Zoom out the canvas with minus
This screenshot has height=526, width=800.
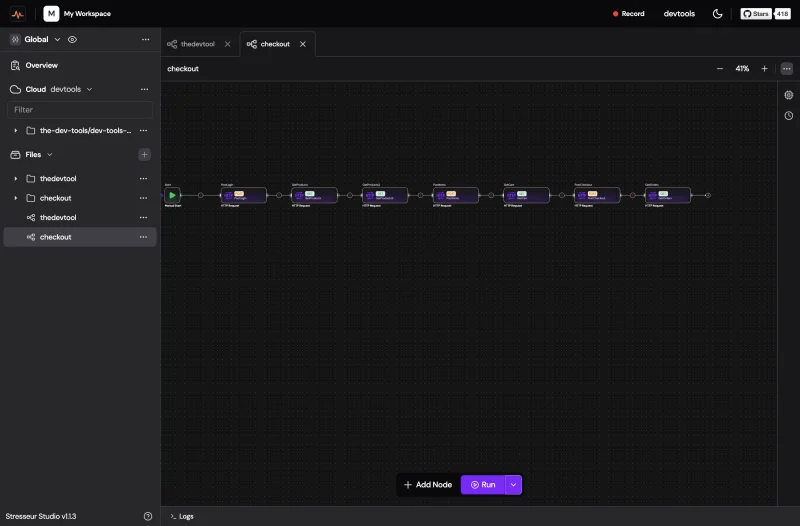[x=720, y=68]
